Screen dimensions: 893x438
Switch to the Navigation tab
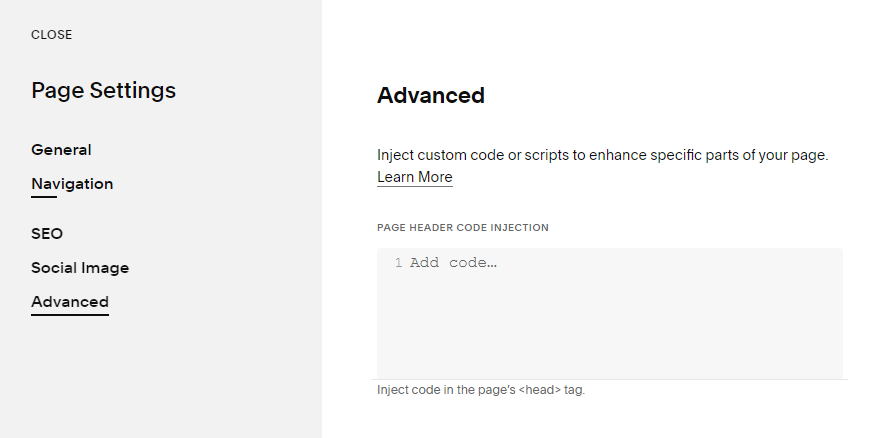72,184
